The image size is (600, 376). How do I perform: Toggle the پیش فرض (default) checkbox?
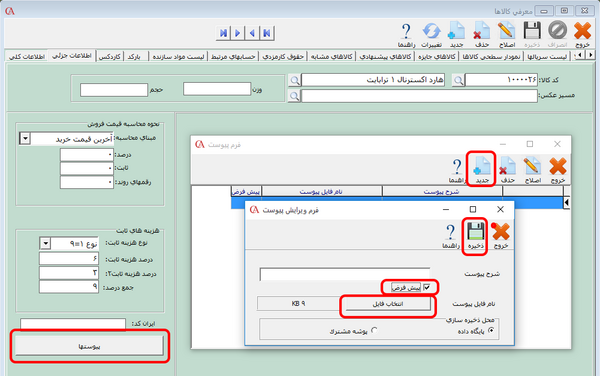(x=427, y=287)
